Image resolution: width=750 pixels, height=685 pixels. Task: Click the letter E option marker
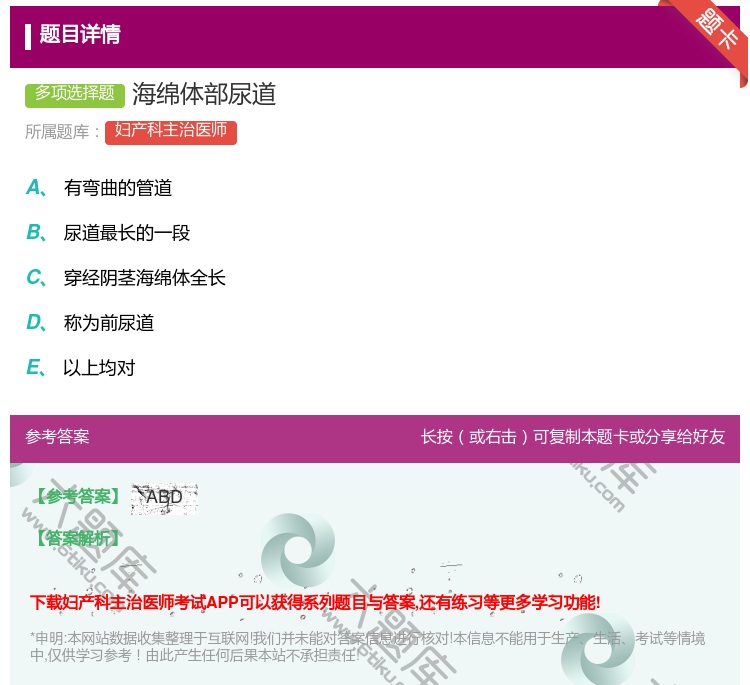pyautogui.click(x=36, y=367)
